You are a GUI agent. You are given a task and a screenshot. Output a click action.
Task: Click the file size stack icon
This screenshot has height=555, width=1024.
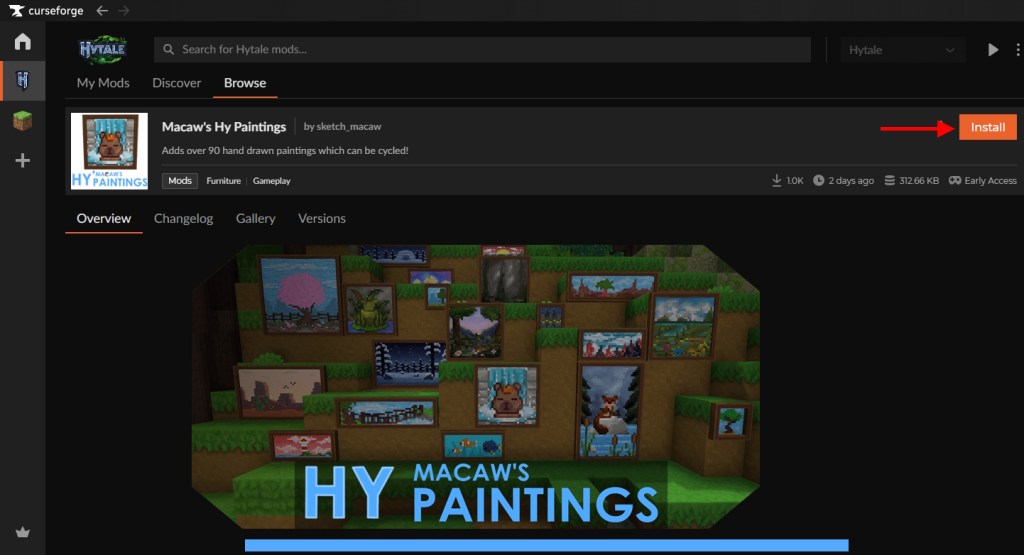point(889,180)
